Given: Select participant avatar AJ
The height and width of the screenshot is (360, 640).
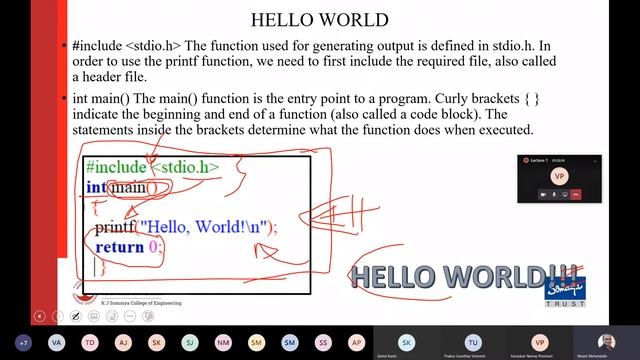Looking at the screenshot, I should click(x=123, y=343).
